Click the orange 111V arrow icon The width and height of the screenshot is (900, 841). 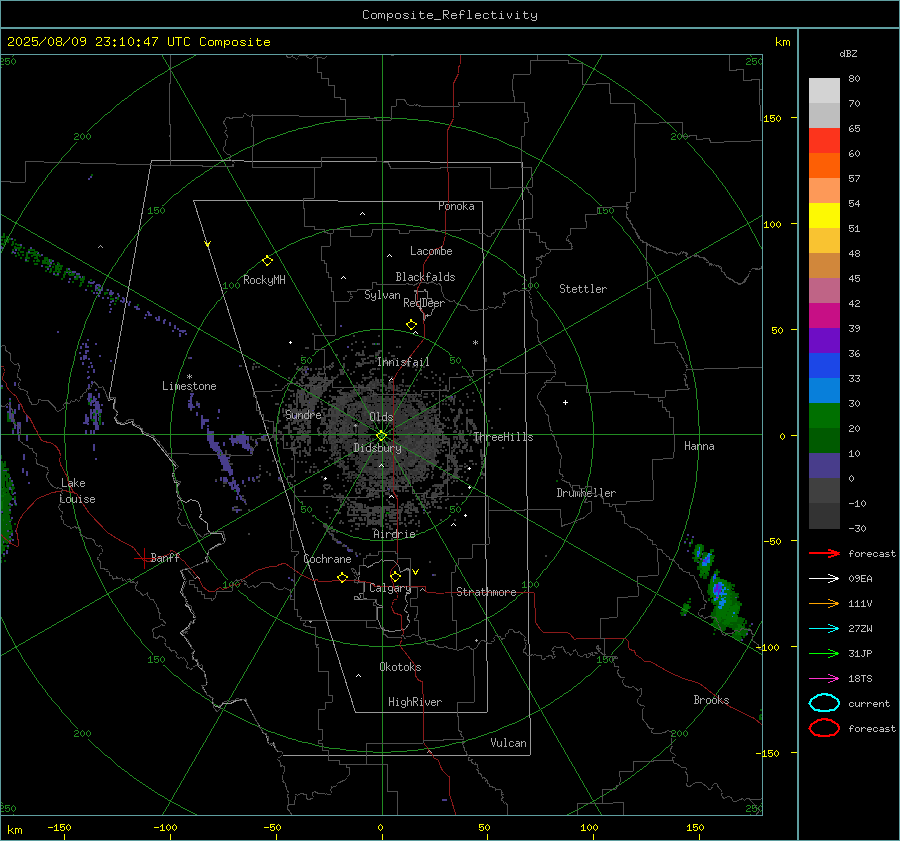824,603
